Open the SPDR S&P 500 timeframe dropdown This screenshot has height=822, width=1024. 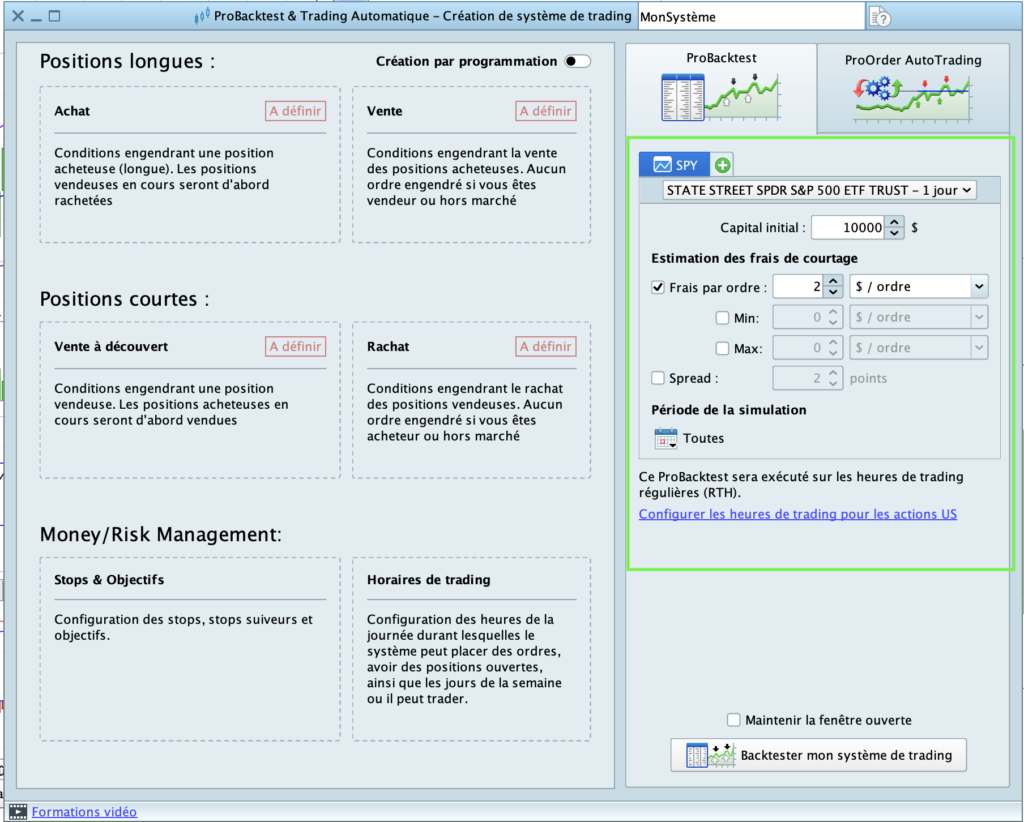(x=819, y=190)
